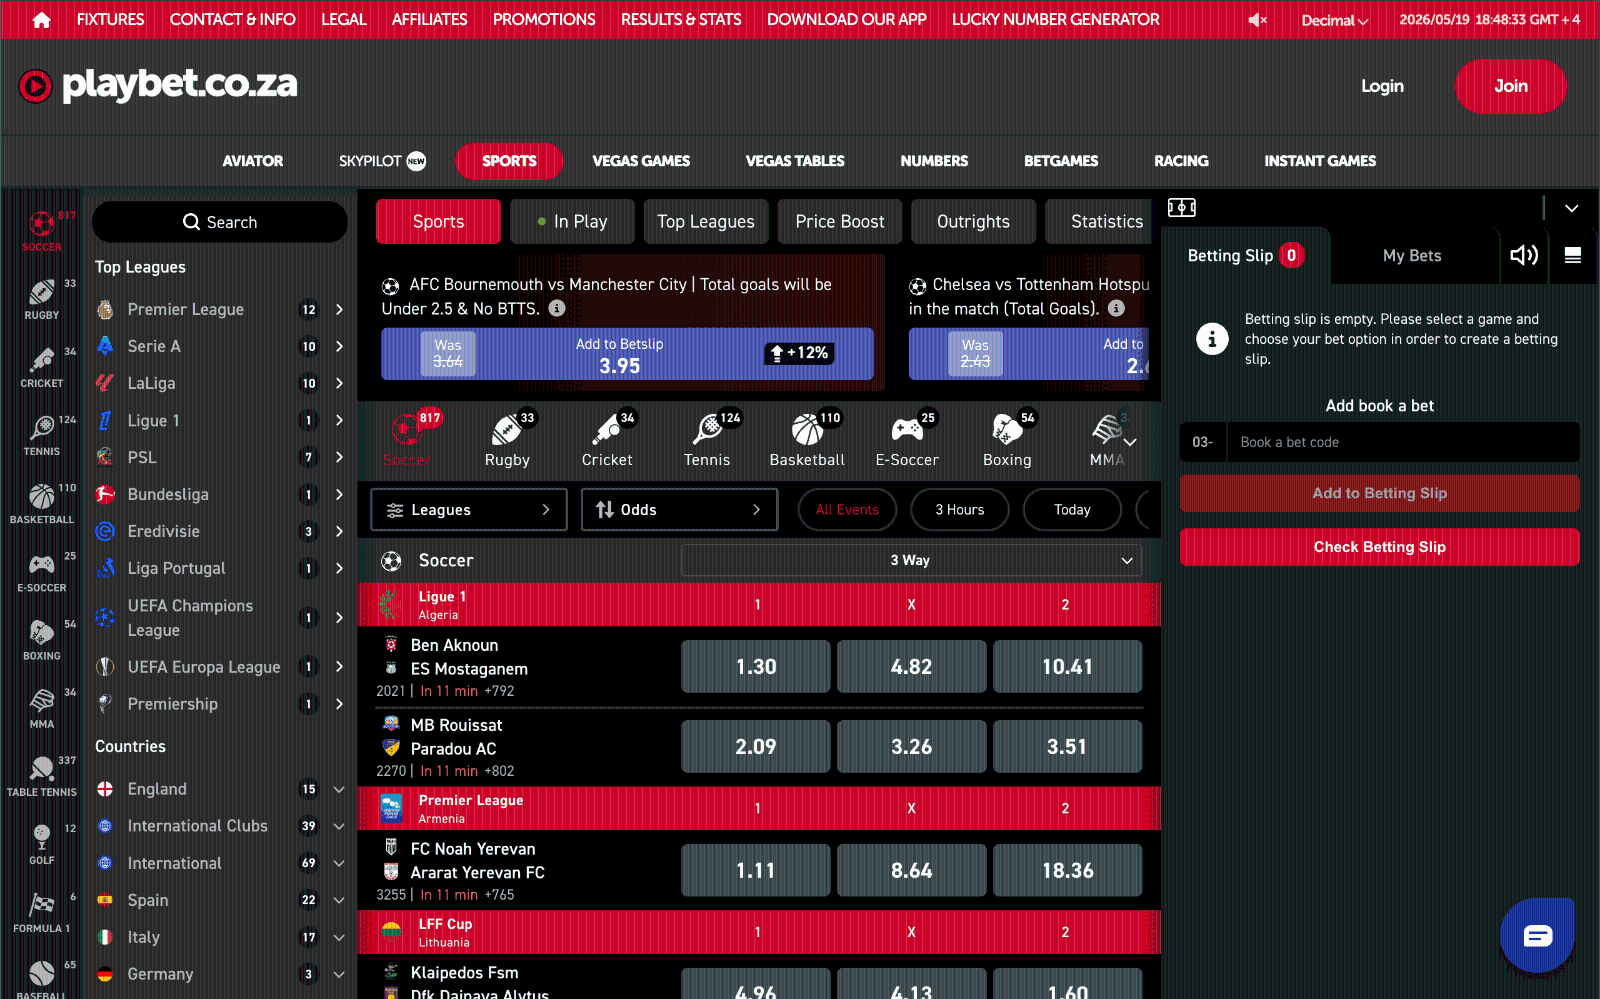Go to the Home icon in top bar
This screenshot has width=1600, height=999.
(41, 20)
